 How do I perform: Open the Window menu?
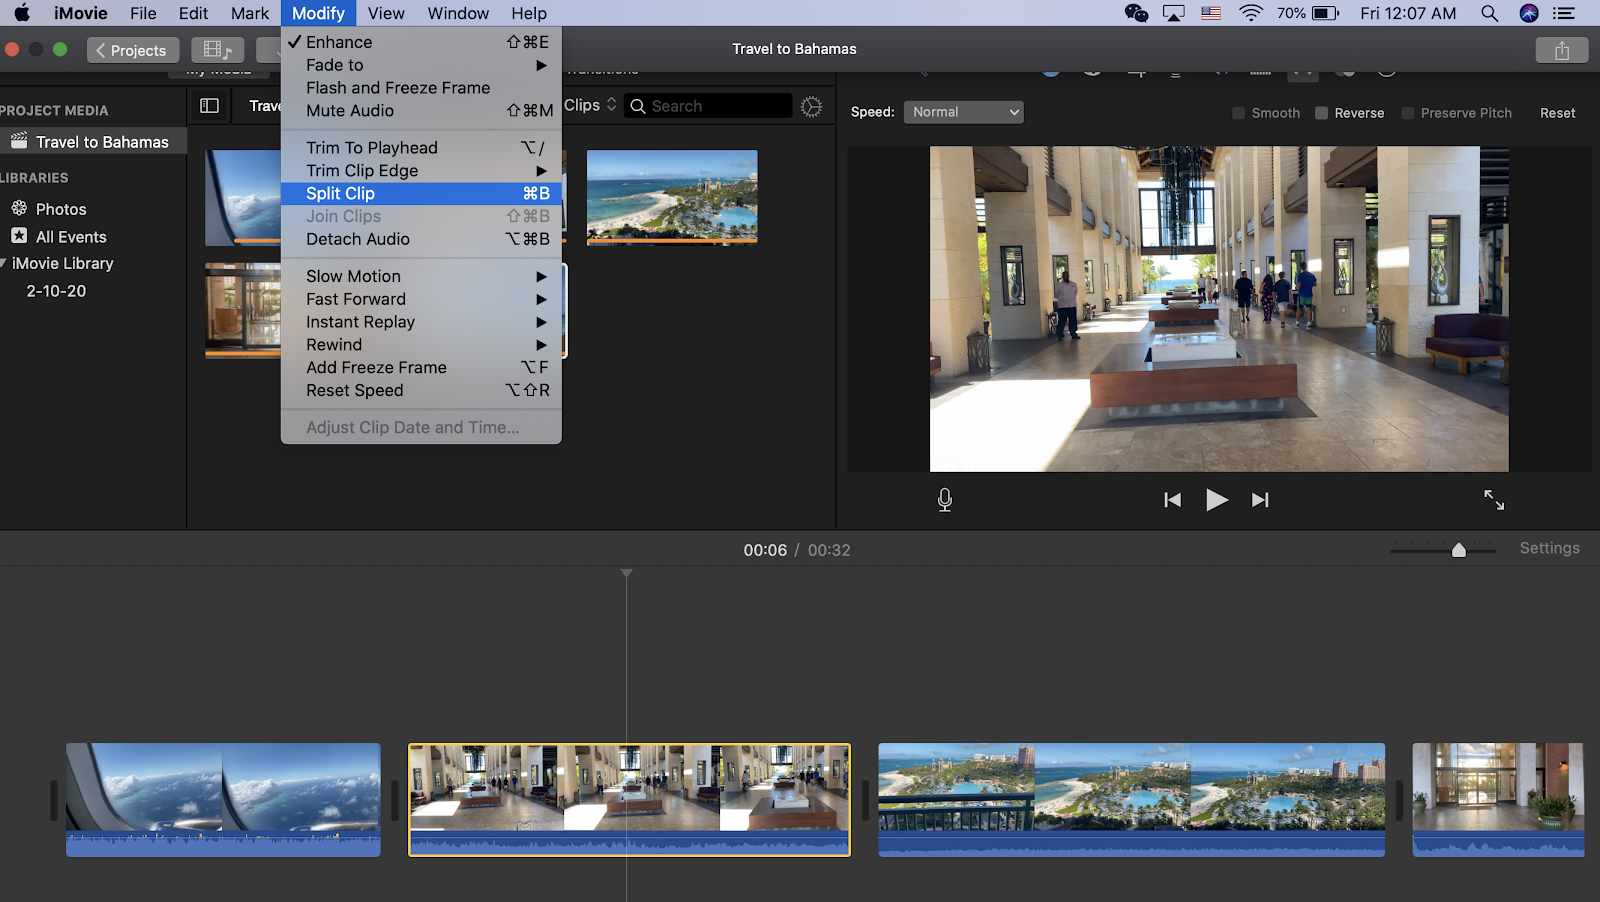coord(458,13)
